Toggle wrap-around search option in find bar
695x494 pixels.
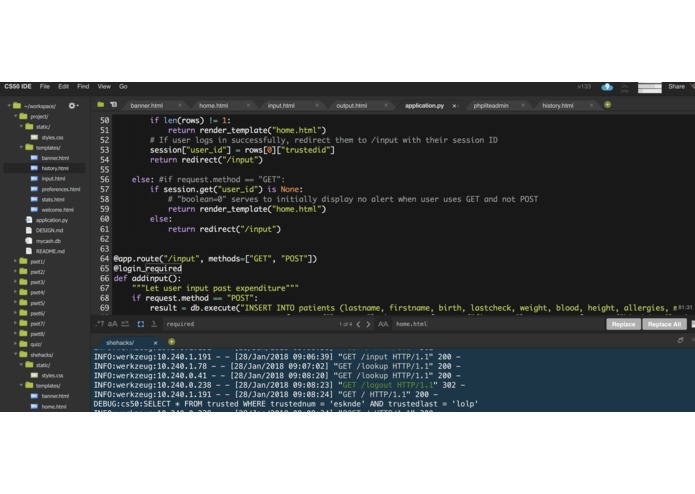point(154,324)
